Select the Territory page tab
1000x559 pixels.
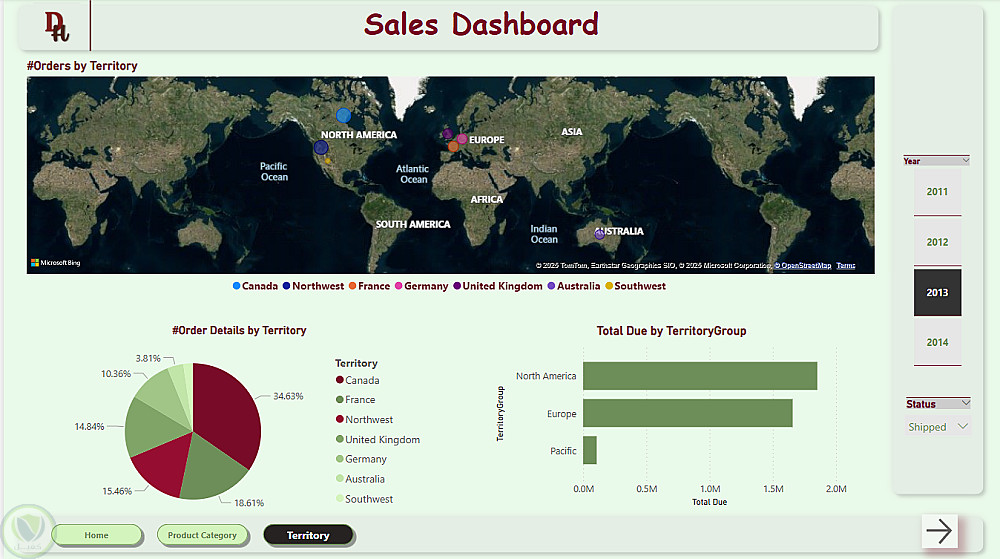(x=308, y=535)
